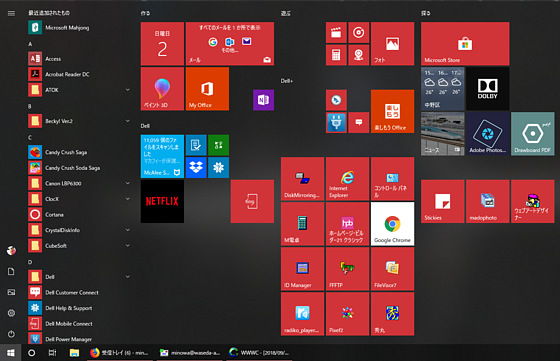
Task: Open Settings gear in Start sidebar
Action: (x=11, y=313)
